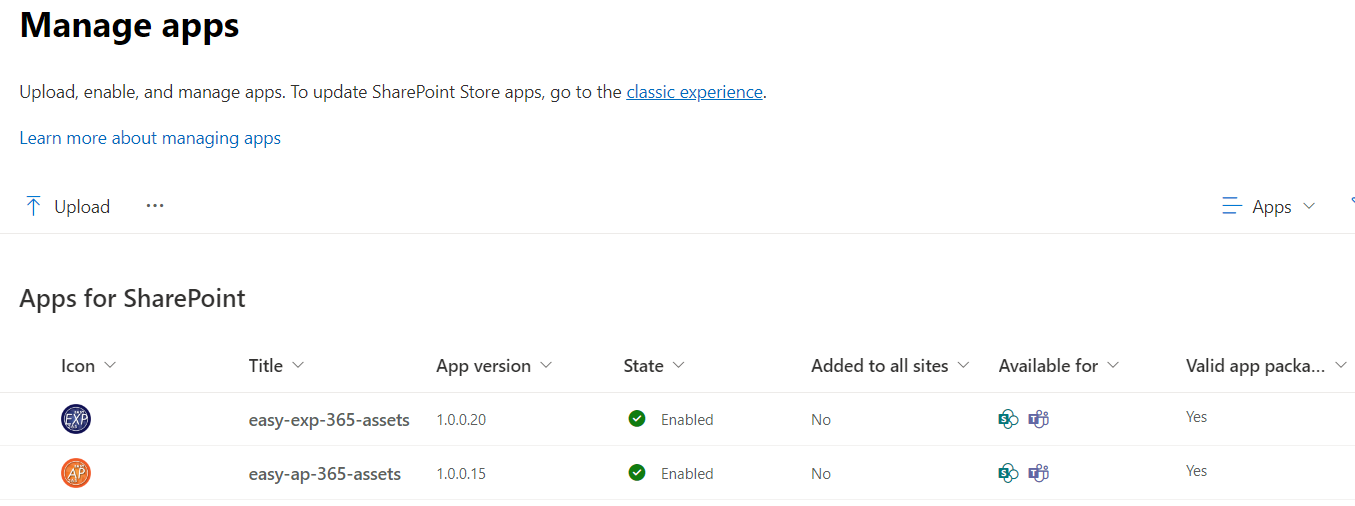Open the easy-exp-365-assets app title
Screen dimensions: 1355x506
(x=329, y=420)
